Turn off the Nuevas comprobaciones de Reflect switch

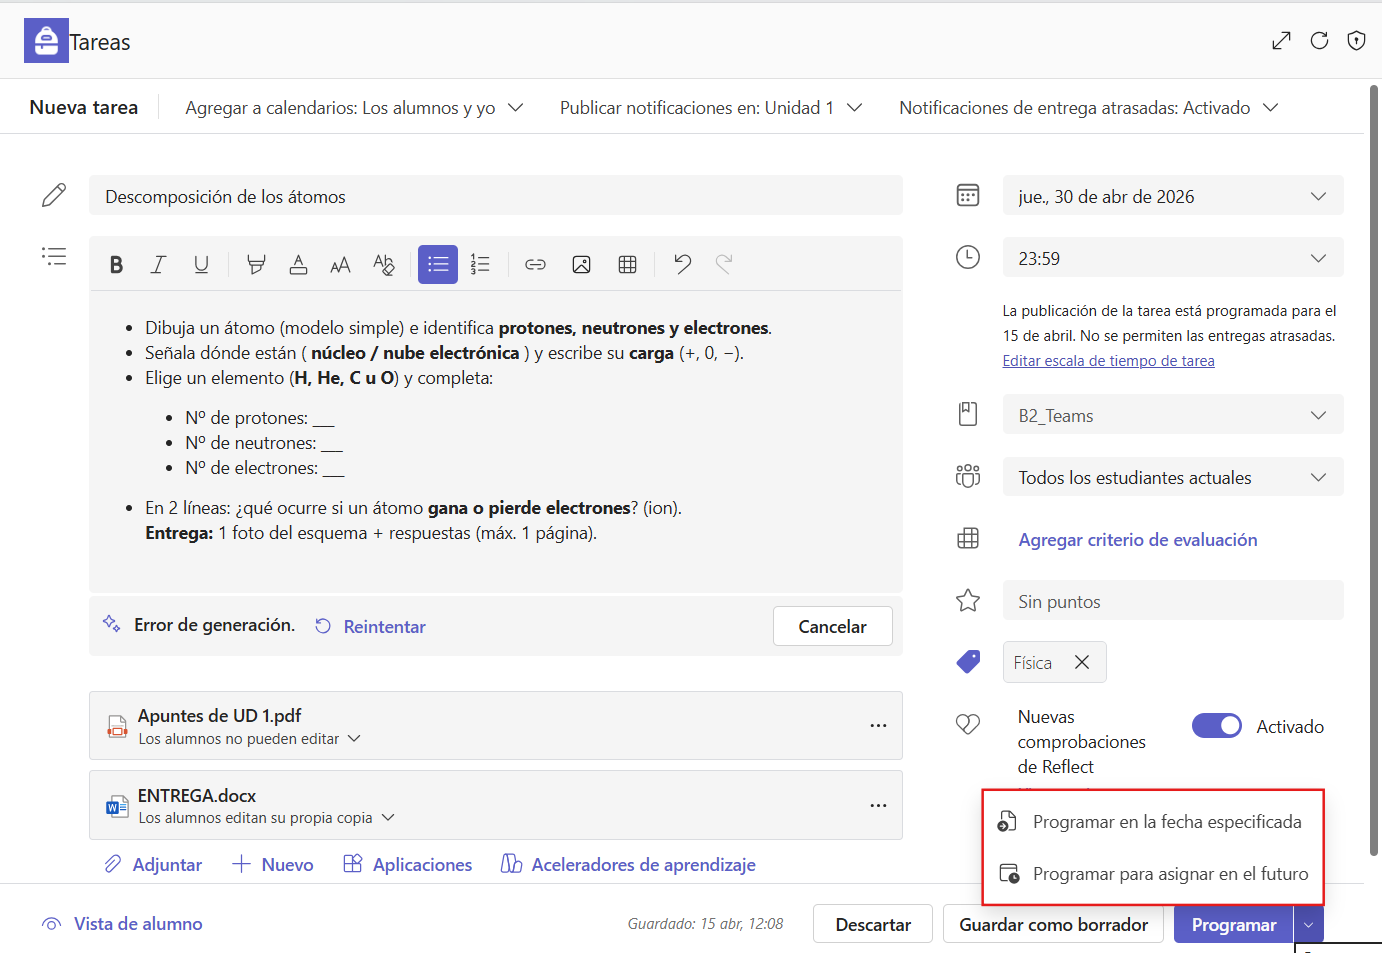1217,726
